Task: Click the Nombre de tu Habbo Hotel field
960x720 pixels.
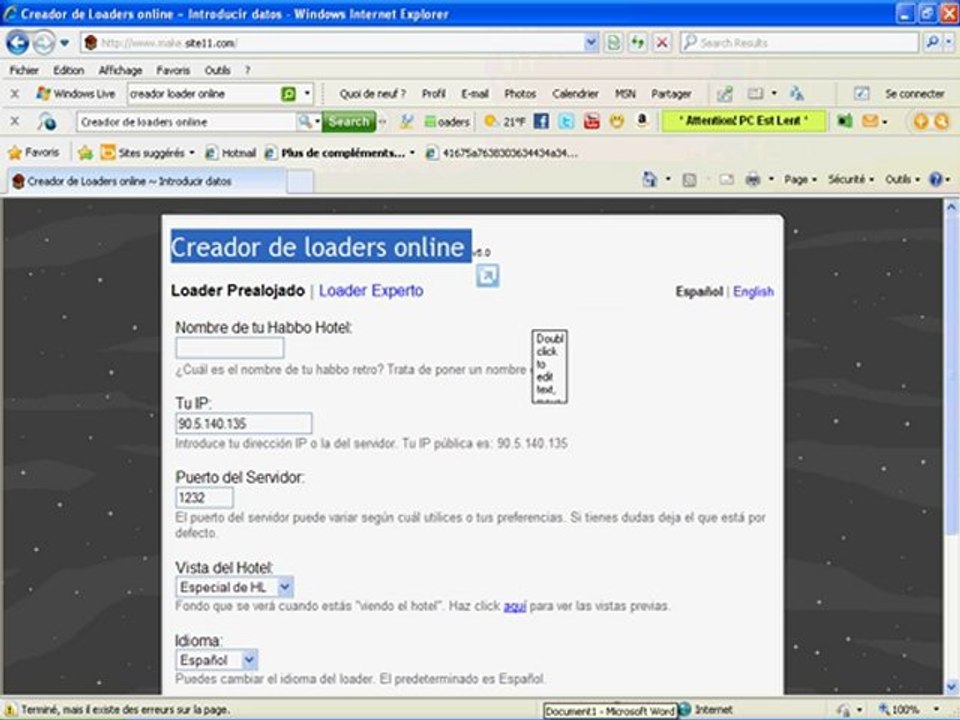Action: click(x=230, y=348)
